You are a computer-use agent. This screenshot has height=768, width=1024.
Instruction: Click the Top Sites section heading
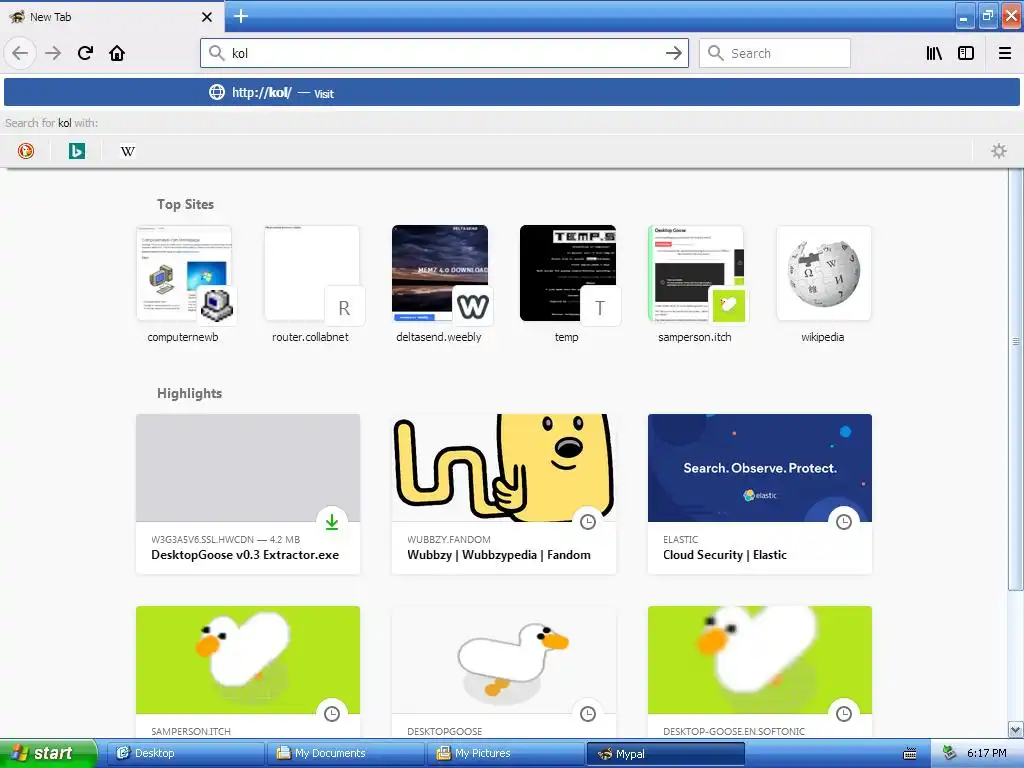tap(185, 204)
